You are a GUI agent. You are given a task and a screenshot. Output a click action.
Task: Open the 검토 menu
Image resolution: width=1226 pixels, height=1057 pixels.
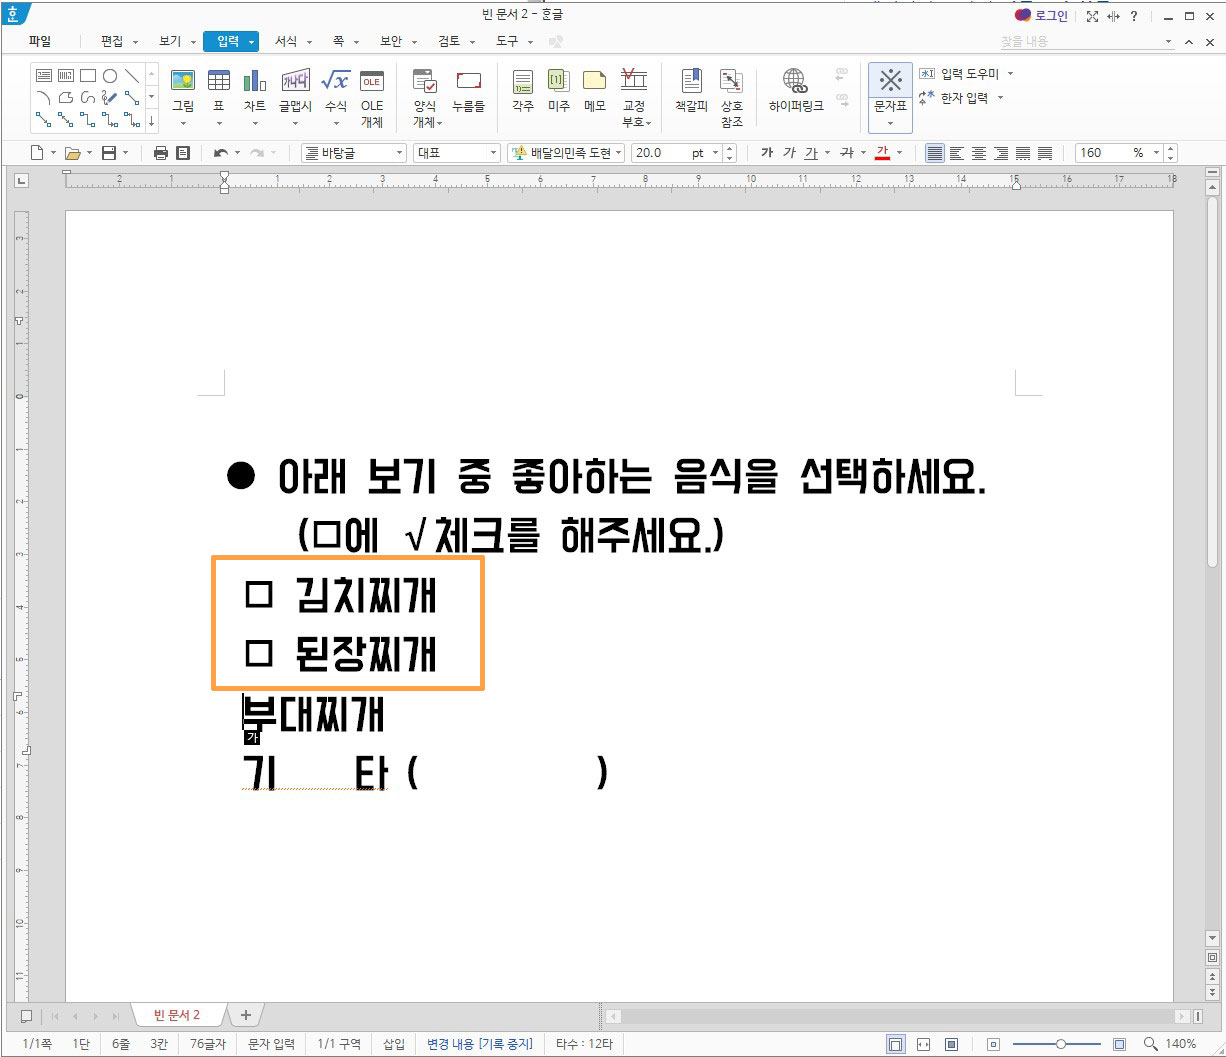(x=449, y=41)
